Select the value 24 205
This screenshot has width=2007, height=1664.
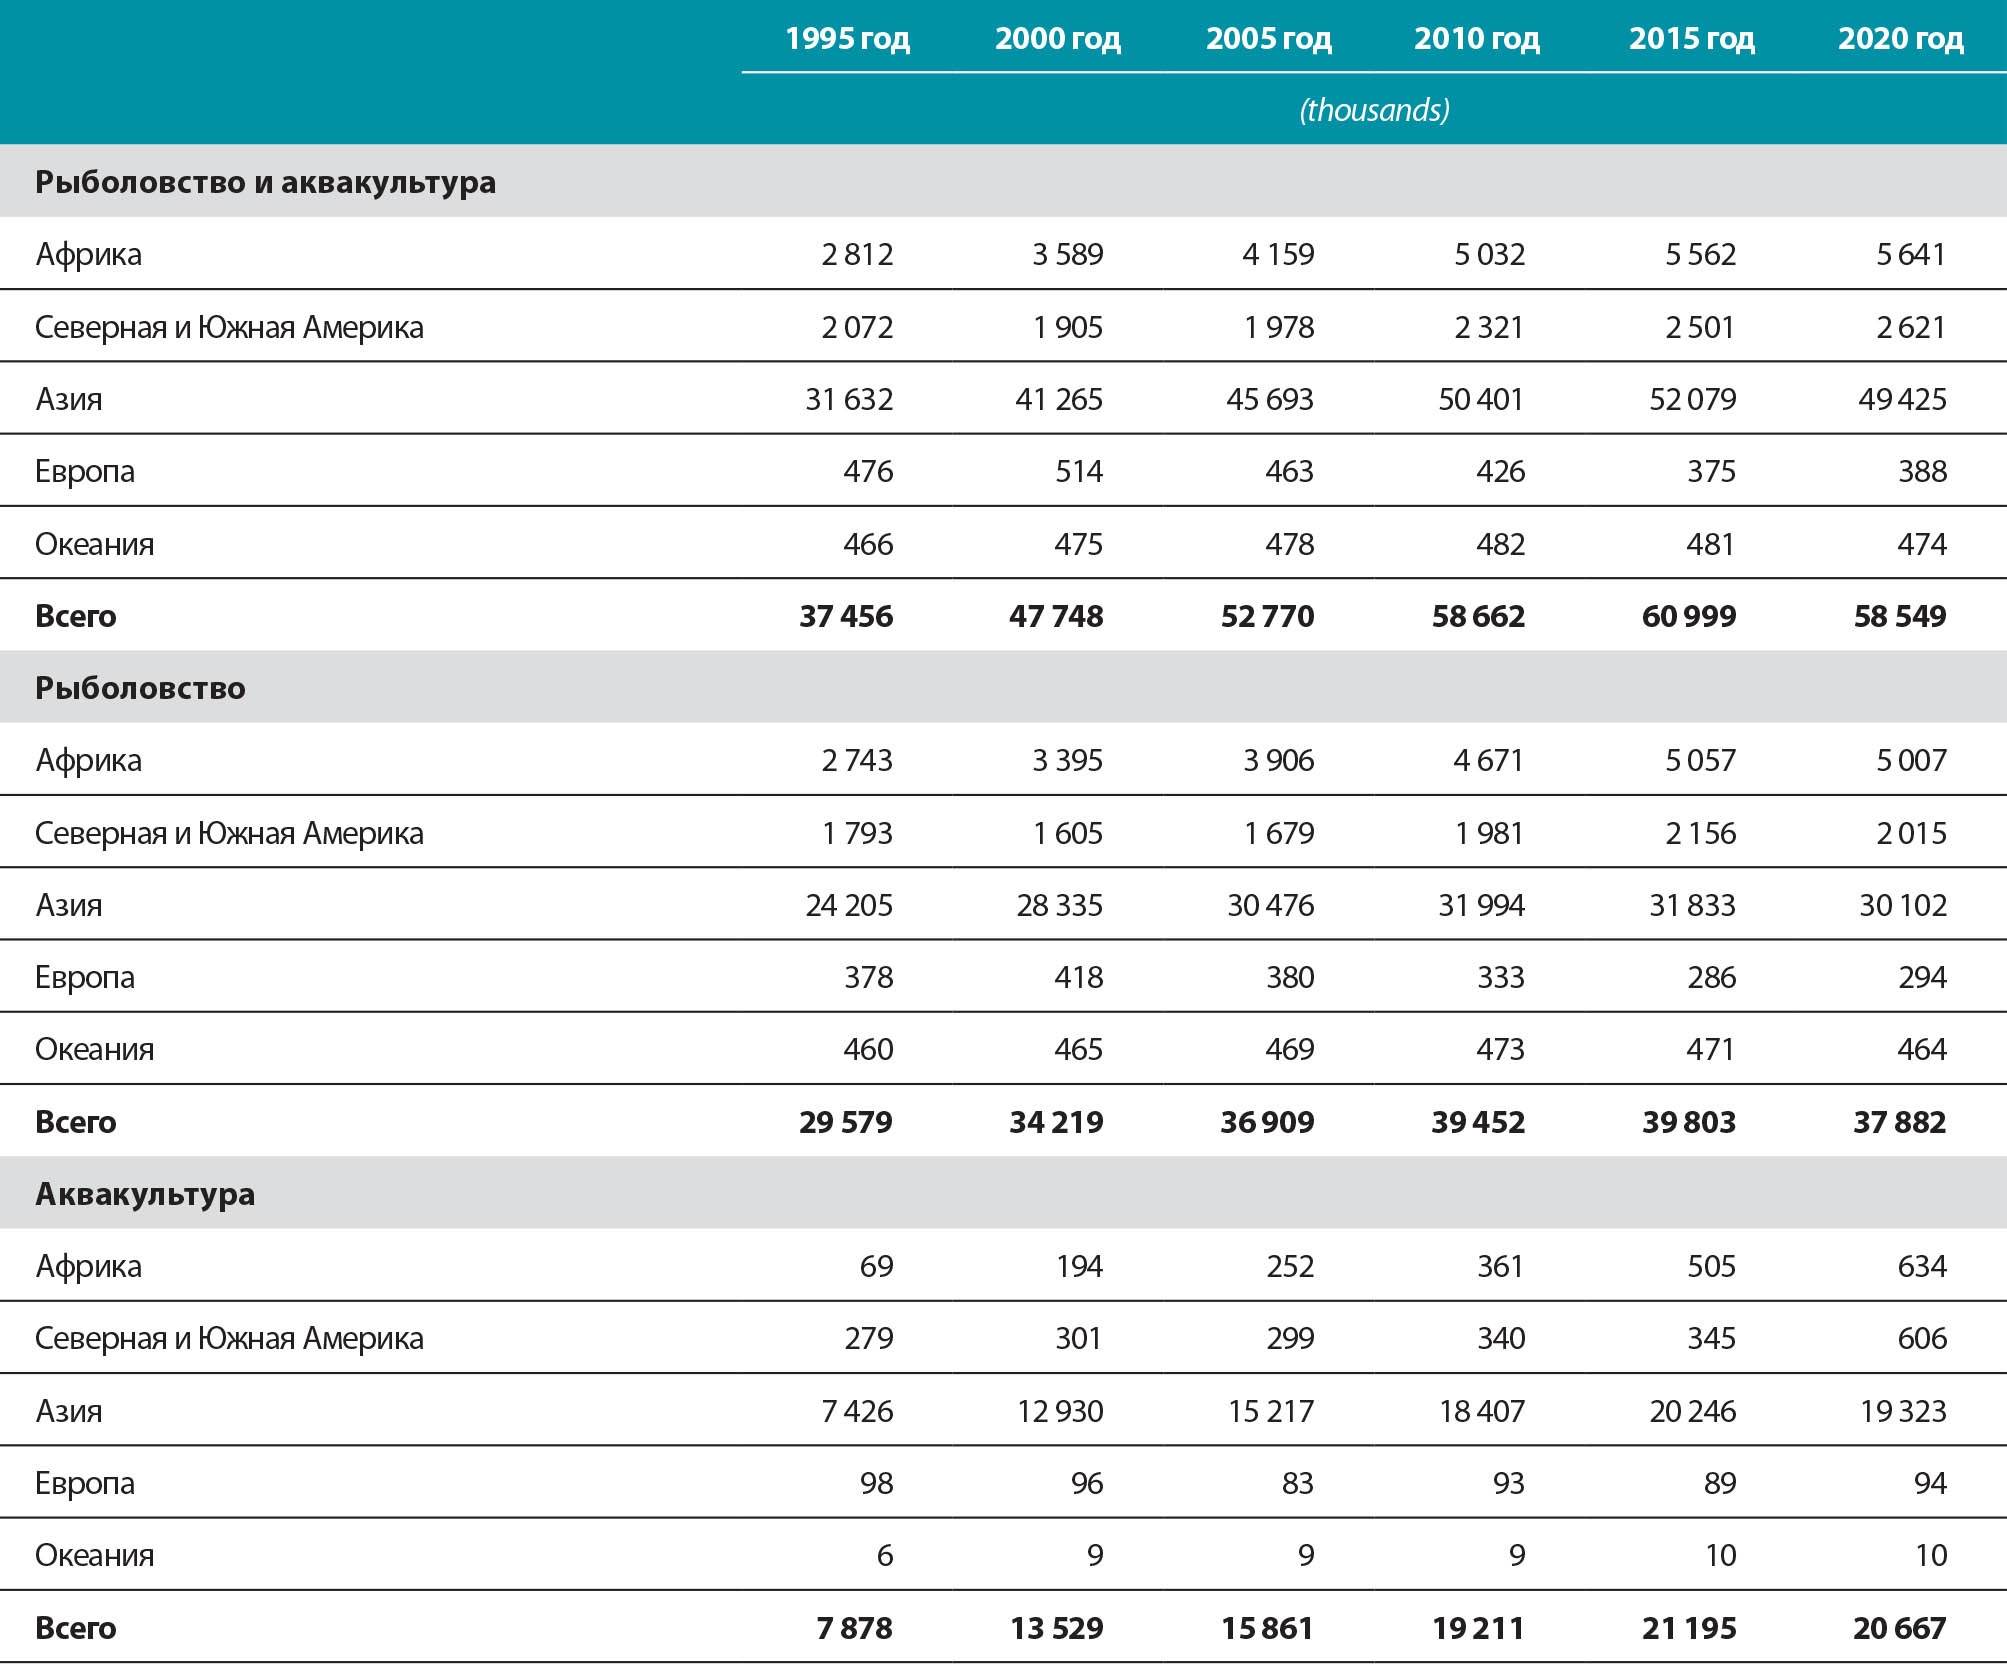849,905
